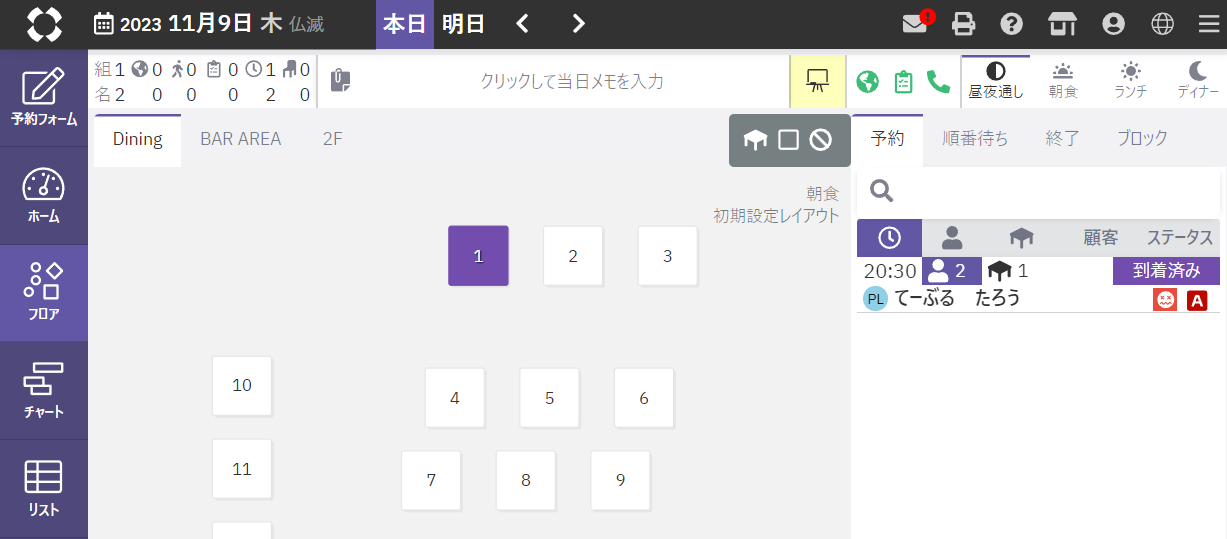Select table 4
This screenshot has width=1227, height=539.
455,398
